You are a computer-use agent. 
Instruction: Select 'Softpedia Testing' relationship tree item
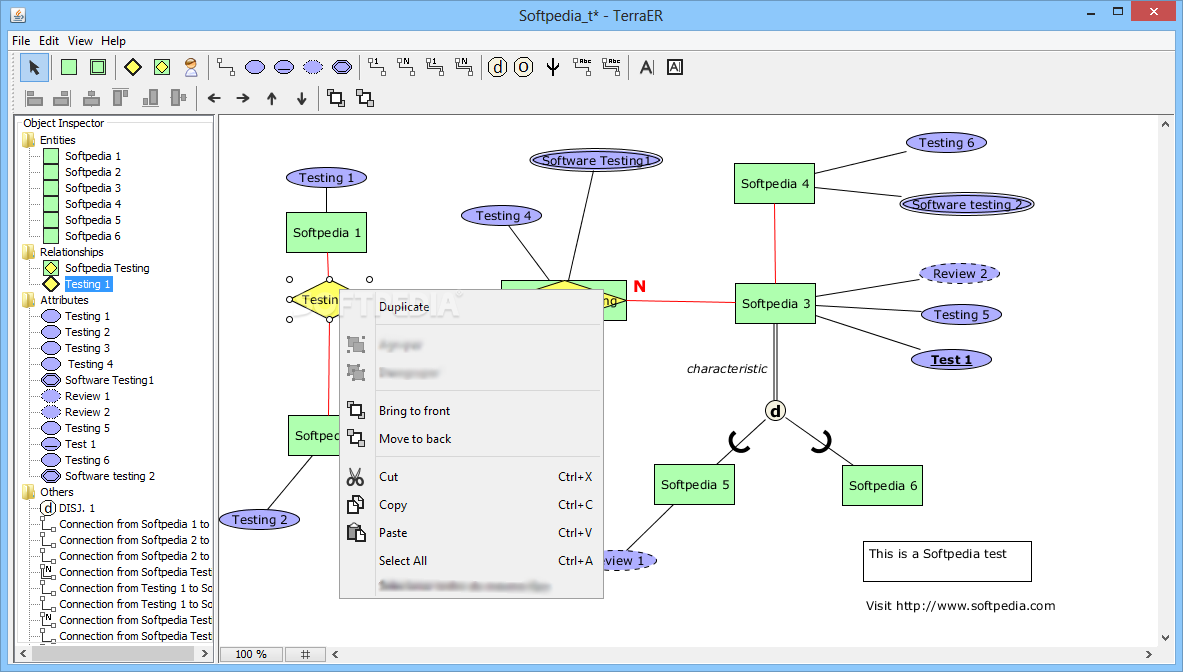[x=107, y=268]
